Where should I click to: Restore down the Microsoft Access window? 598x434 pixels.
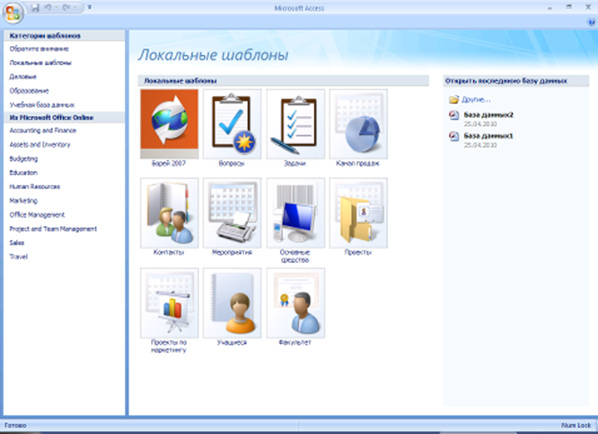pos(569,7)
